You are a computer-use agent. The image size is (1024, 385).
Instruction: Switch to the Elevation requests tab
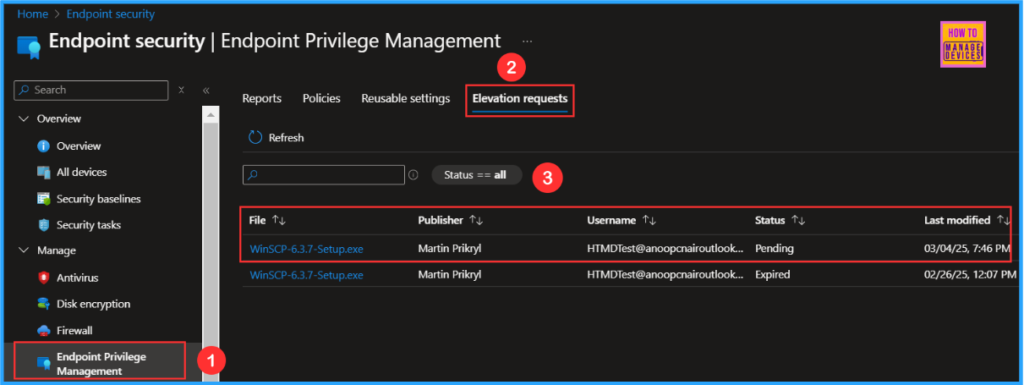520,99
